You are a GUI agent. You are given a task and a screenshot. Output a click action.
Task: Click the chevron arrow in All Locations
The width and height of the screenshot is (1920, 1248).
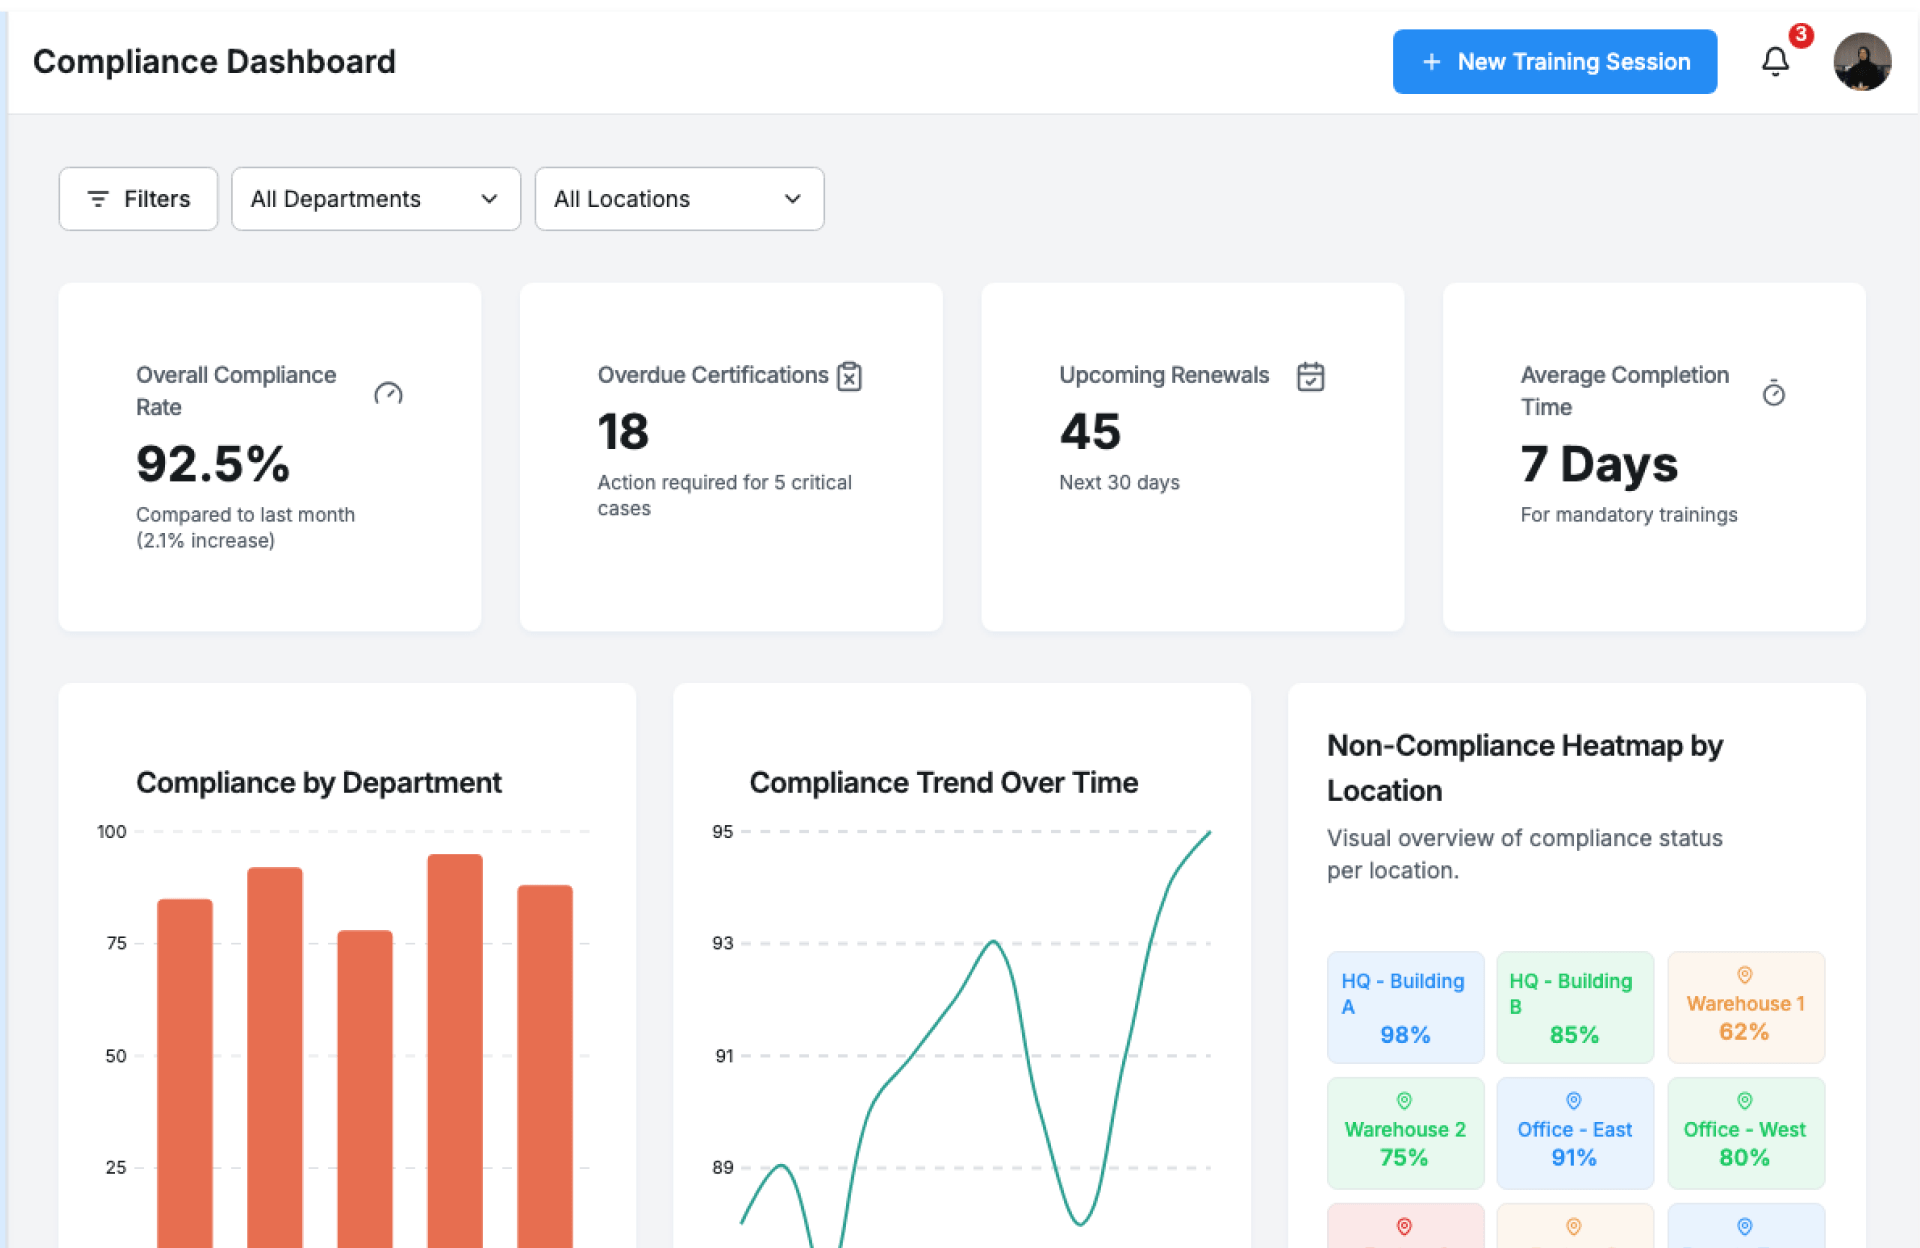click(793, 199)
